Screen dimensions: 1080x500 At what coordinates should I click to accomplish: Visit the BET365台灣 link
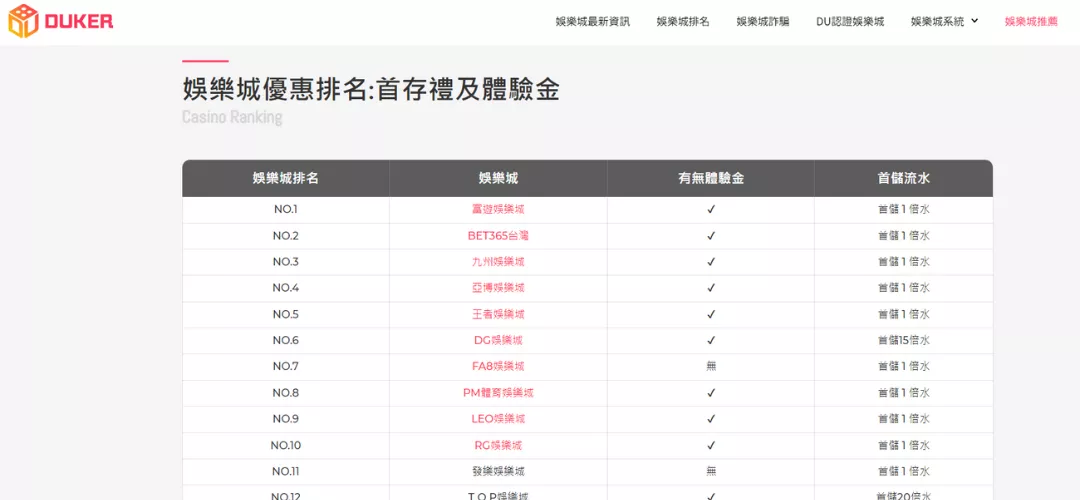[498, 236]
